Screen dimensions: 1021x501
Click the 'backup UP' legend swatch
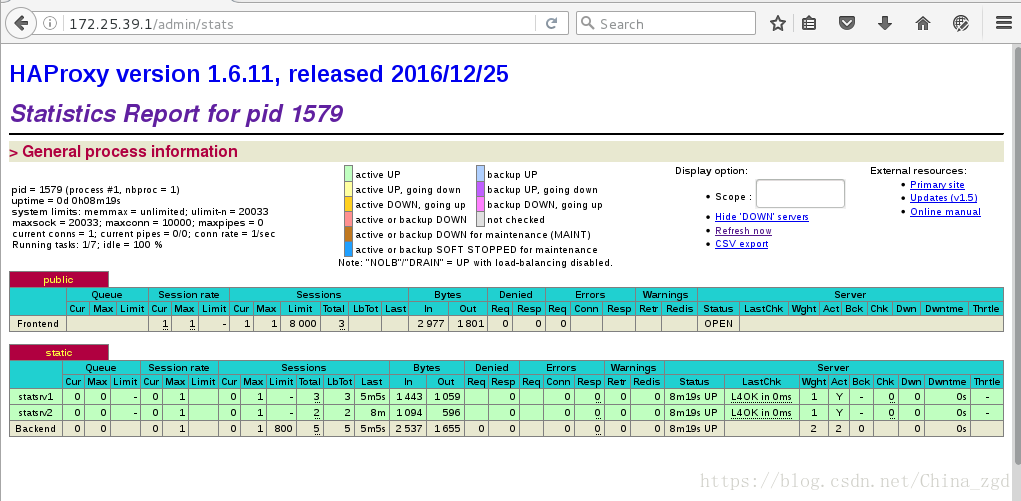pyautogui.click(x=480, y=174)
